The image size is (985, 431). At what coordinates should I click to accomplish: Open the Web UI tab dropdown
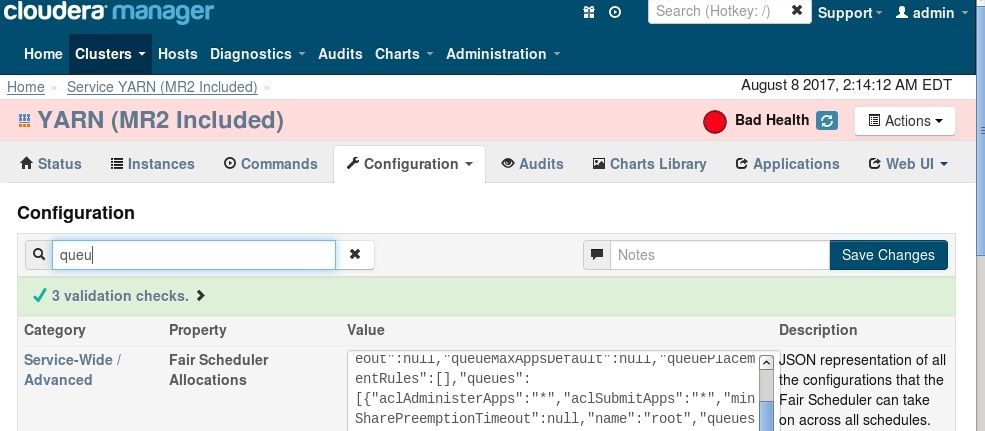click(x=908, y=164)
